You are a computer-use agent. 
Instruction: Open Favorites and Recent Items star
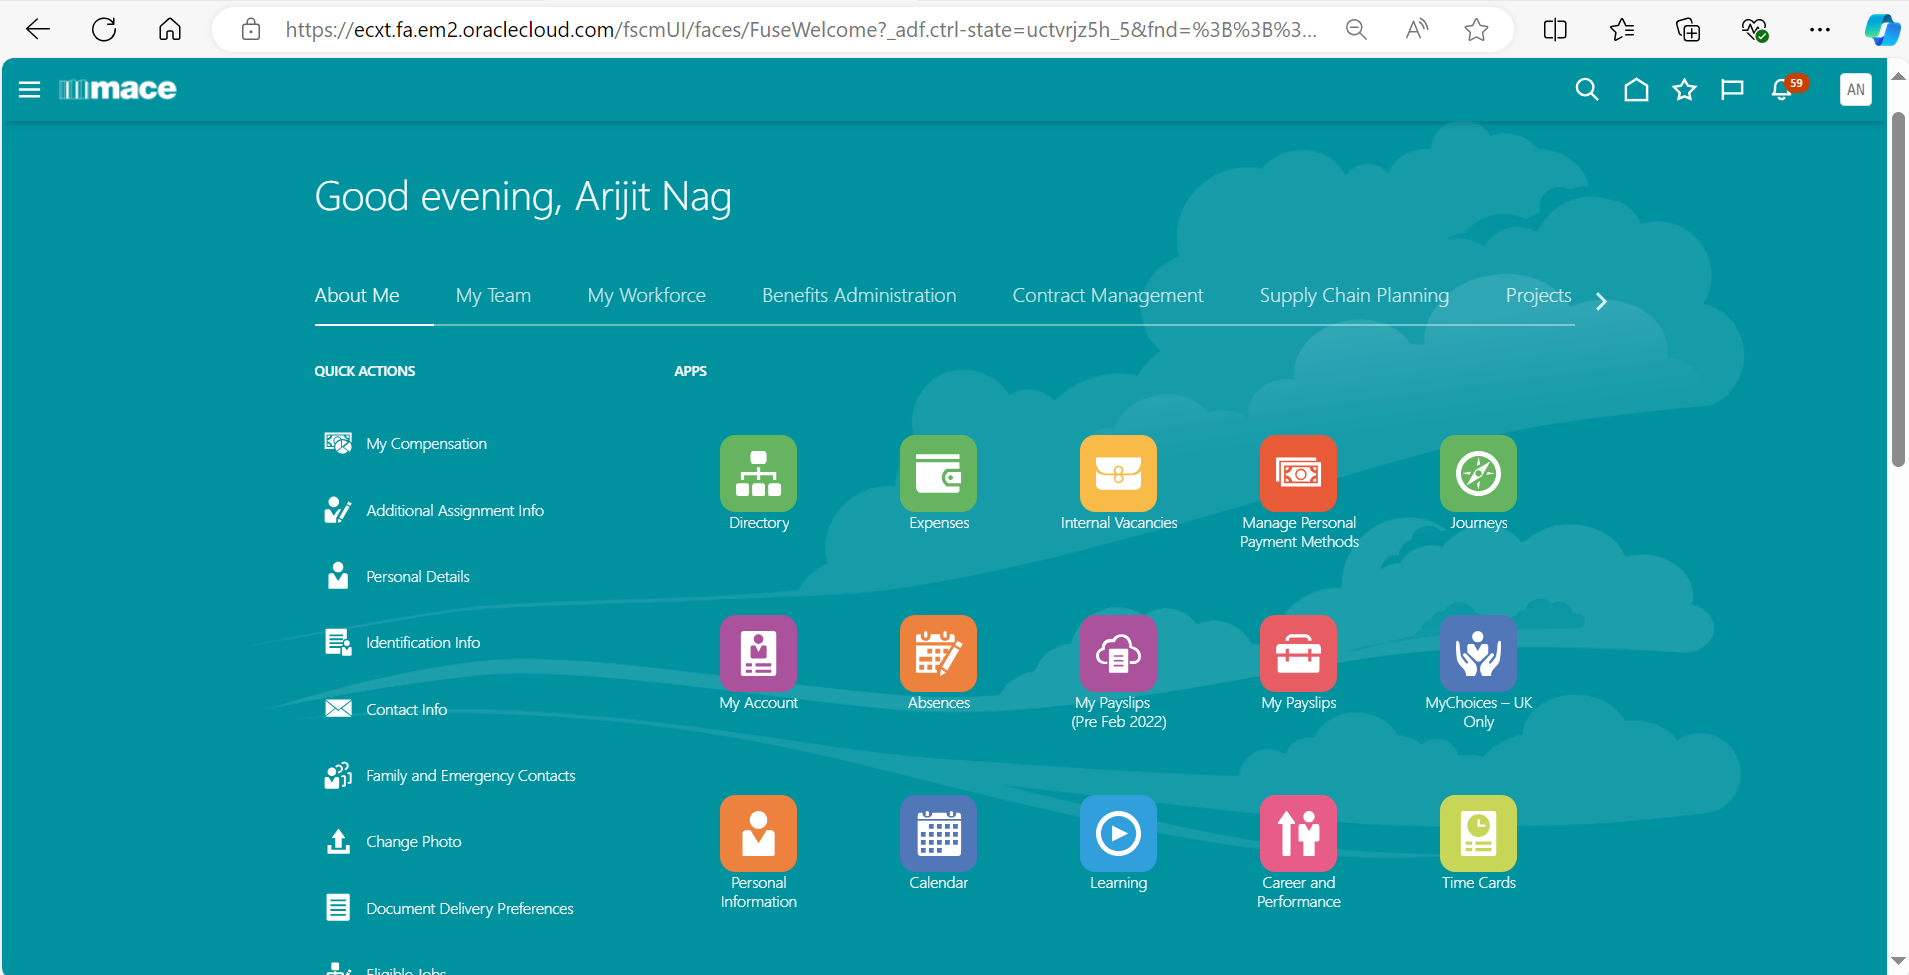click(1684, 90)
